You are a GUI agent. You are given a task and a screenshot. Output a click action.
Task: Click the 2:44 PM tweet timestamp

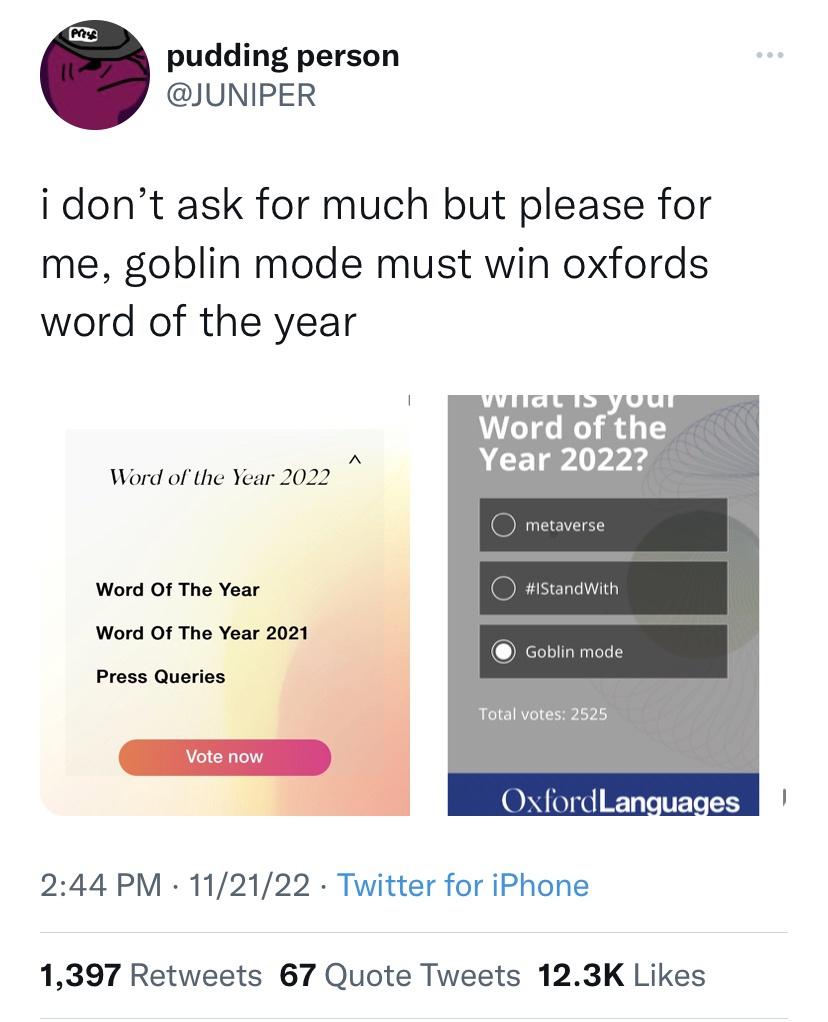pos(99,885)
